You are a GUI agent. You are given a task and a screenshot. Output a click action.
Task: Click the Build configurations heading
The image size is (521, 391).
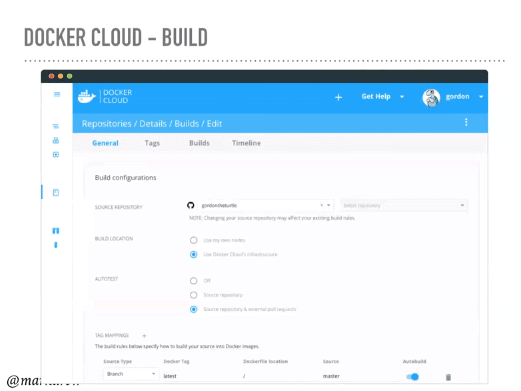pos(125,178)
